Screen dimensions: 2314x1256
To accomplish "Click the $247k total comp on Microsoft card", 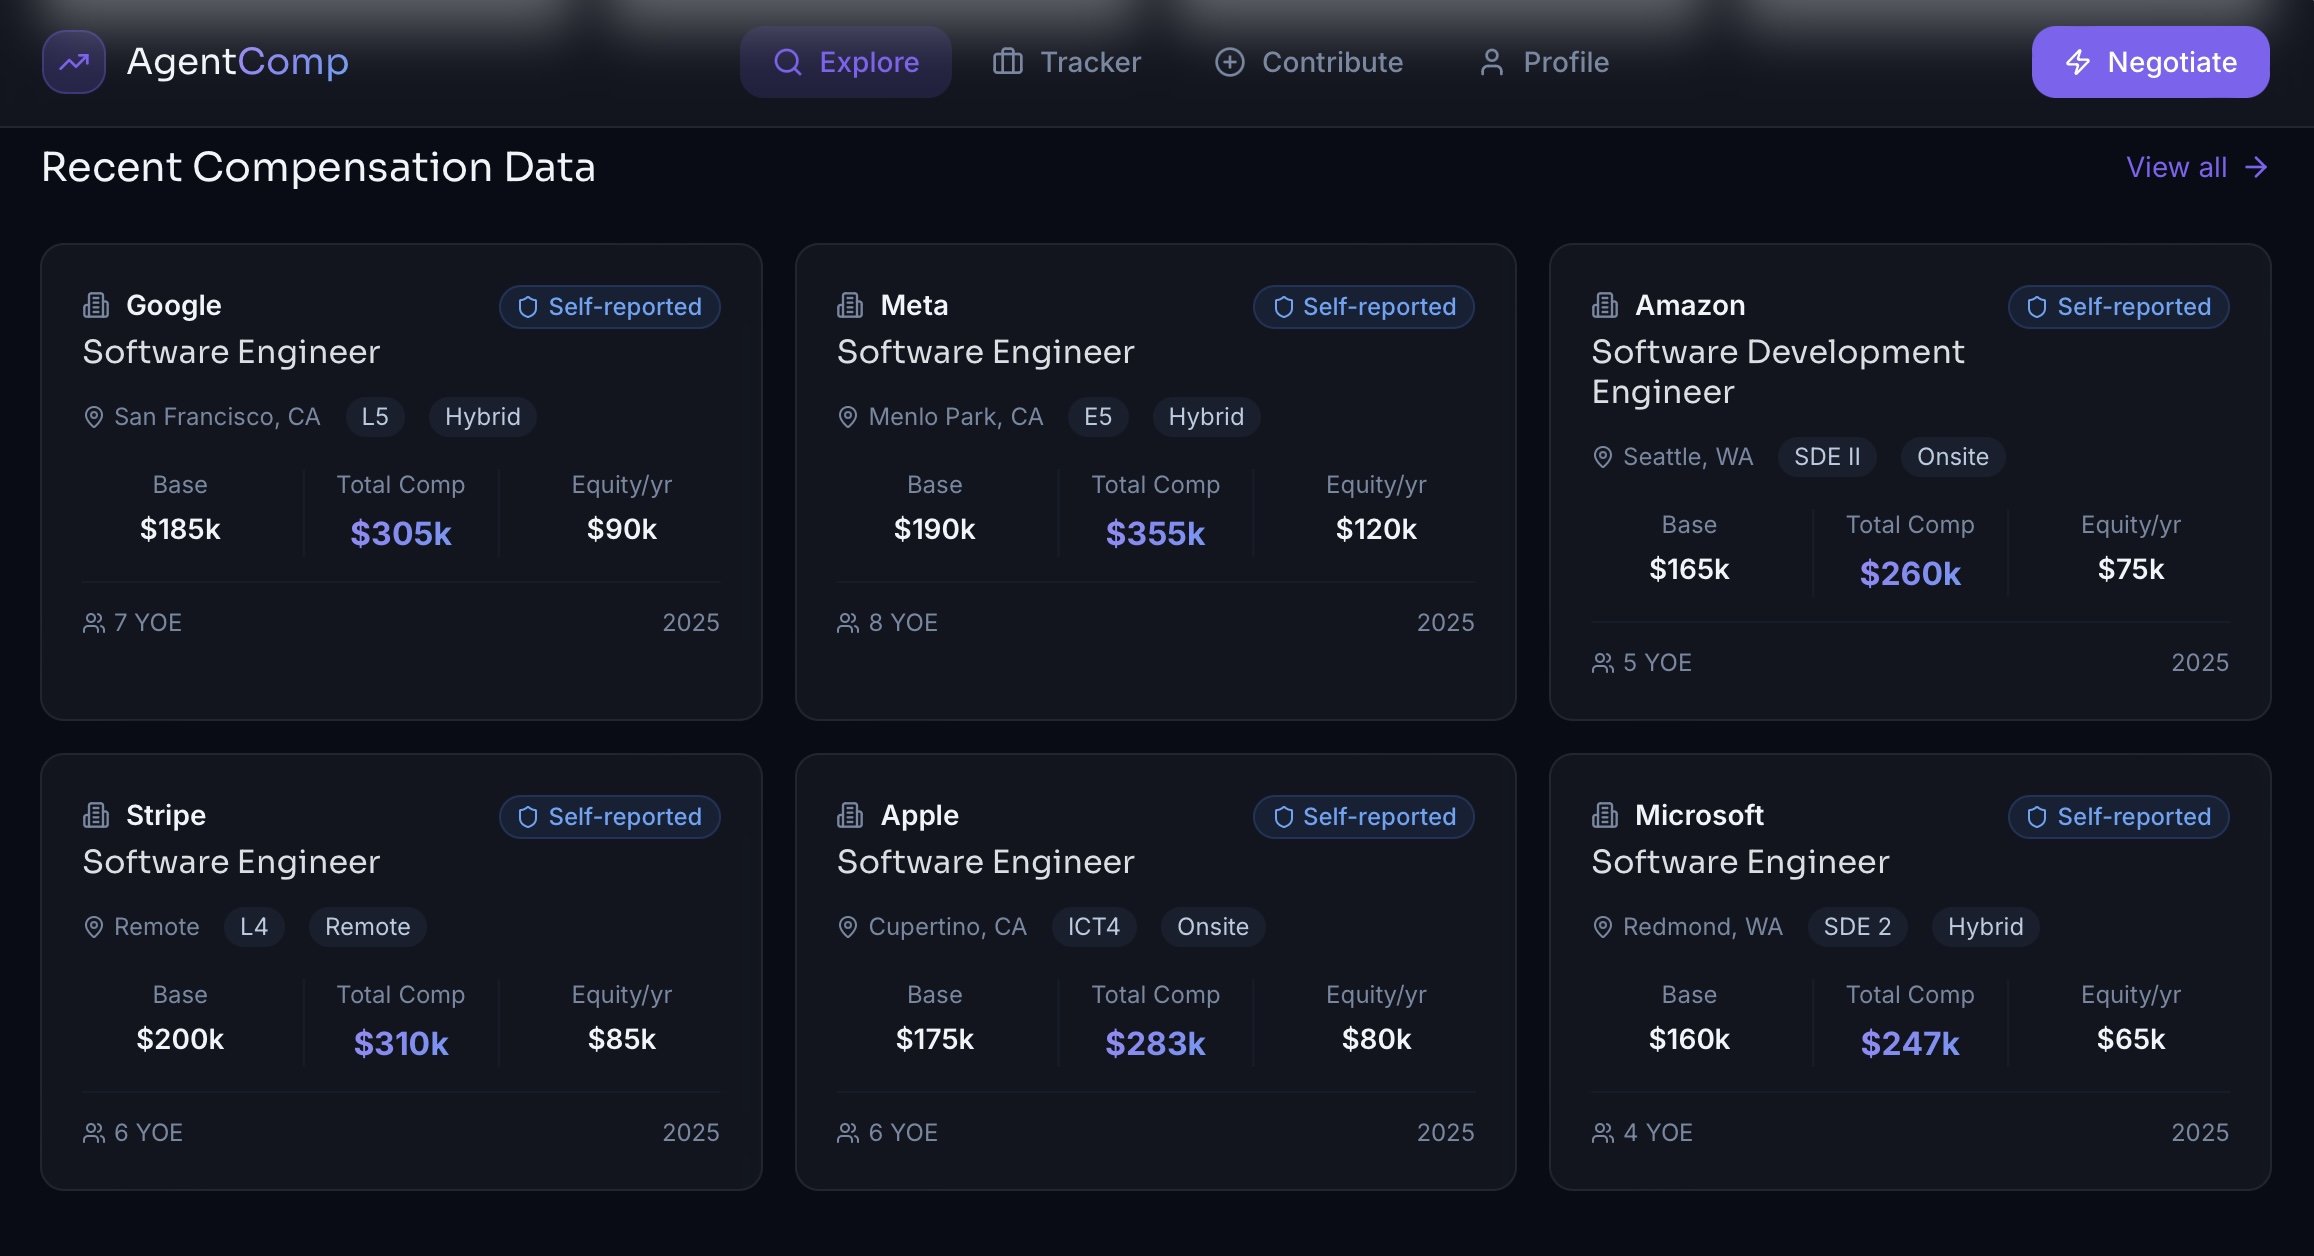I will click(x=1910, y=1043).
